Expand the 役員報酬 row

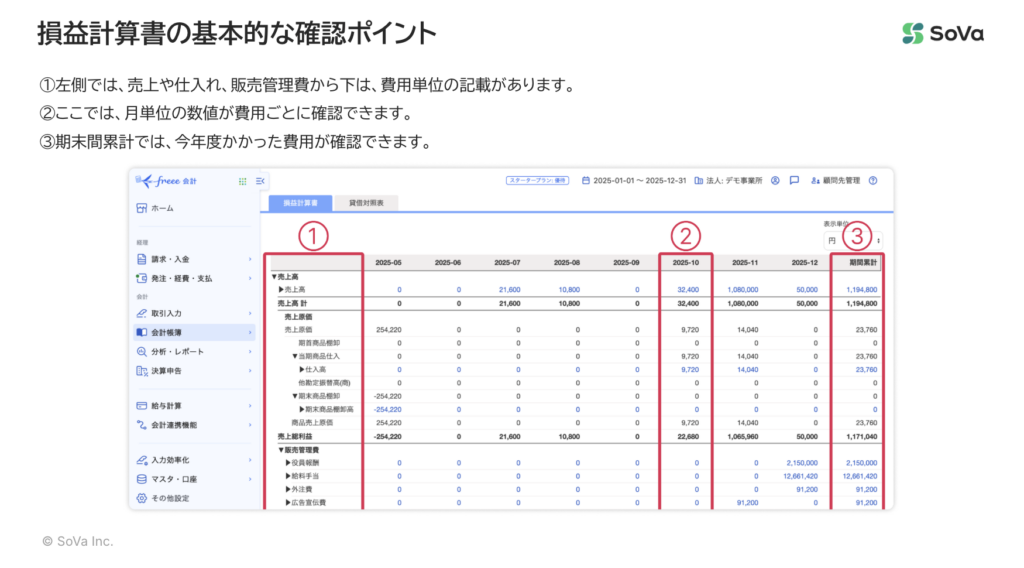click(288, 463)
